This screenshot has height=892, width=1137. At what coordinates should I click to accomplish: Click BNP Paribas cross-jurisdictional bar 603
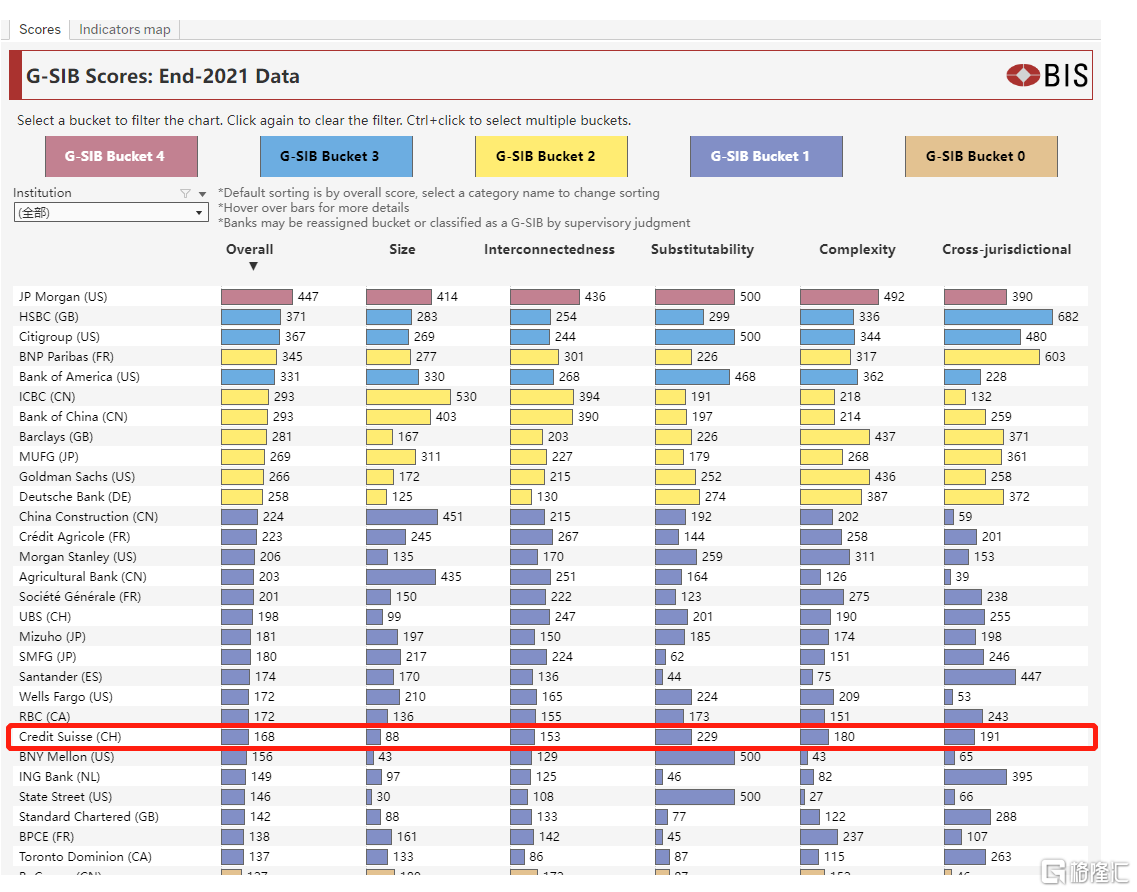coord(992,357)
